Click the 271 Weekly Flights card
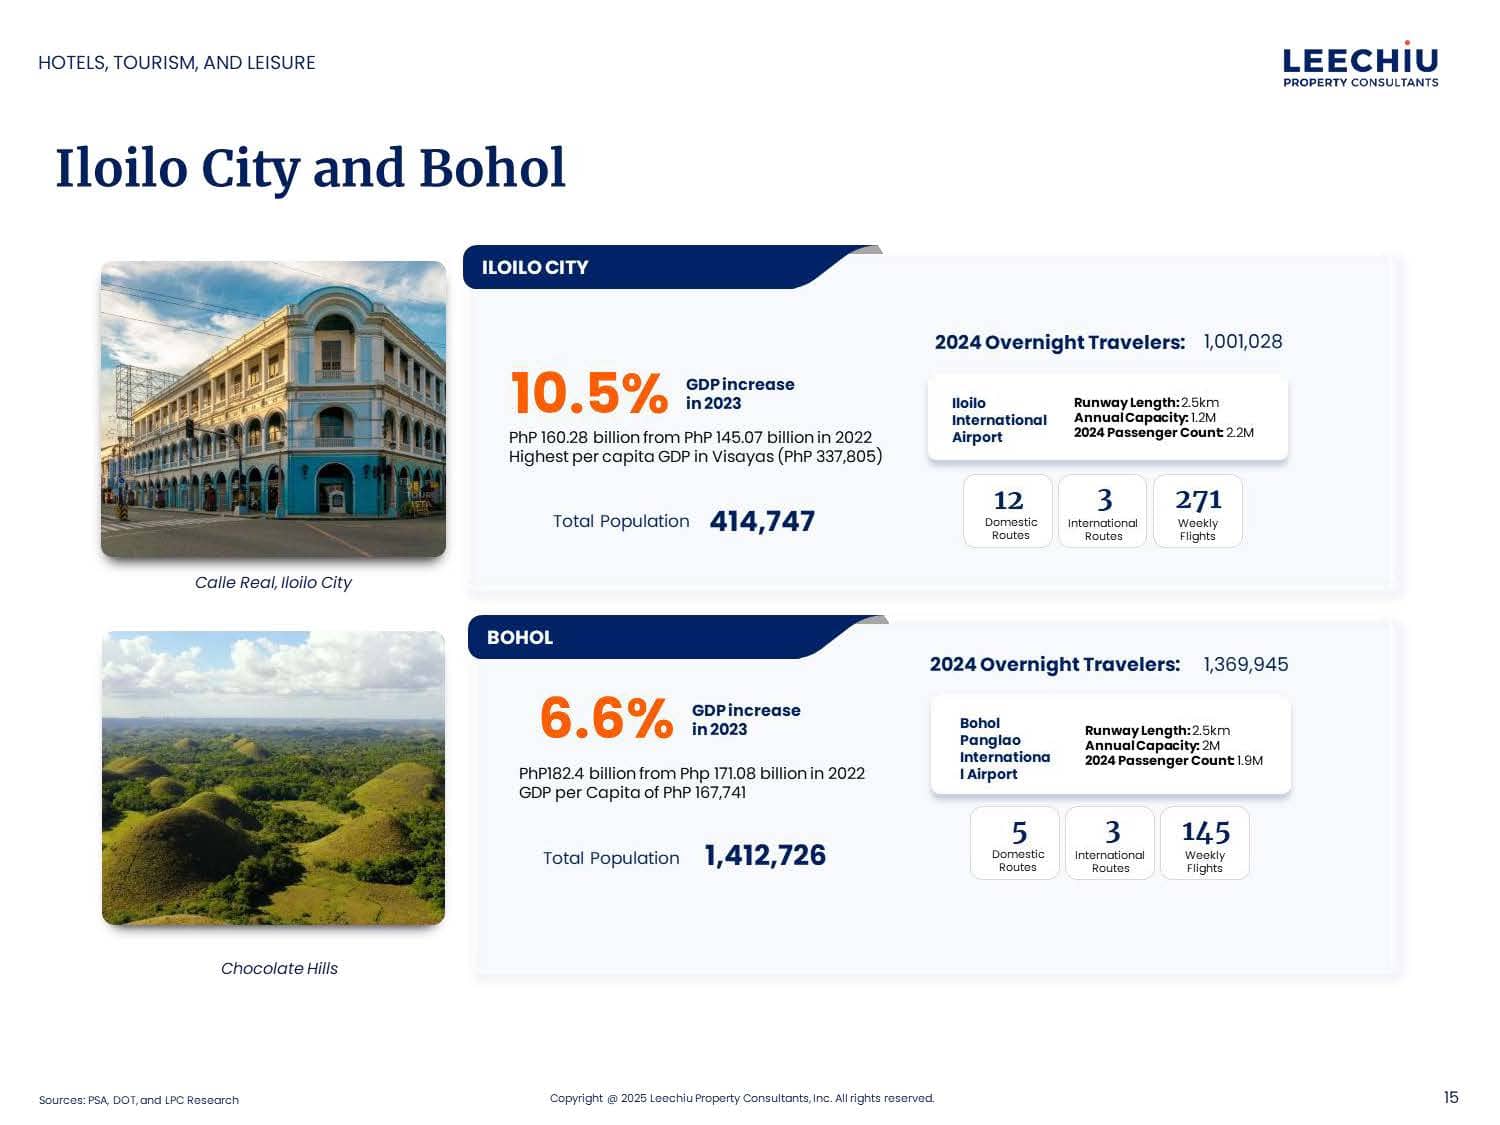The image size is (1500, 1125). click(x=1197, y=511)
